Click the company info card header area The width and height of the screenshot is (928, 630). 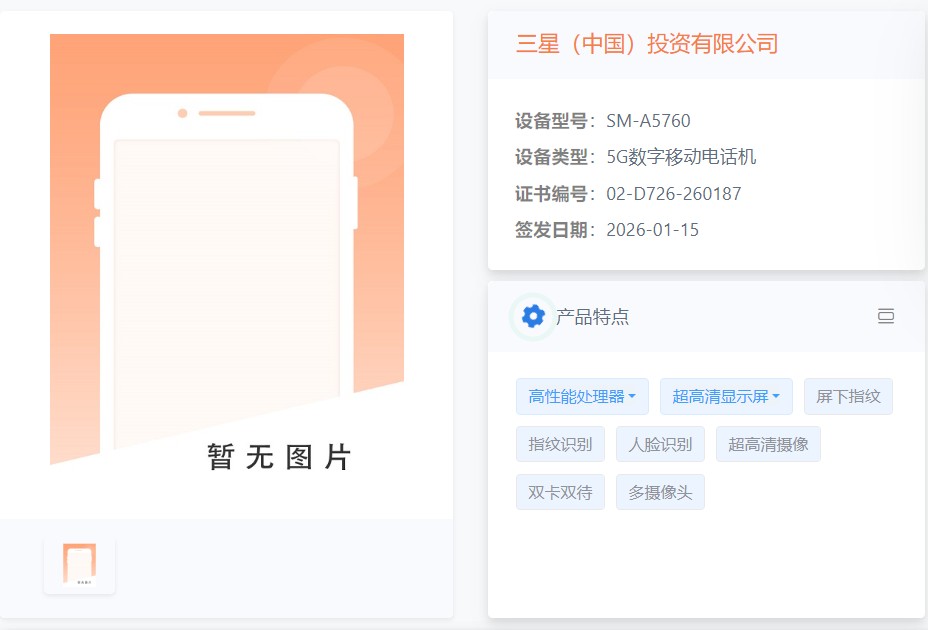pos(700,44)
